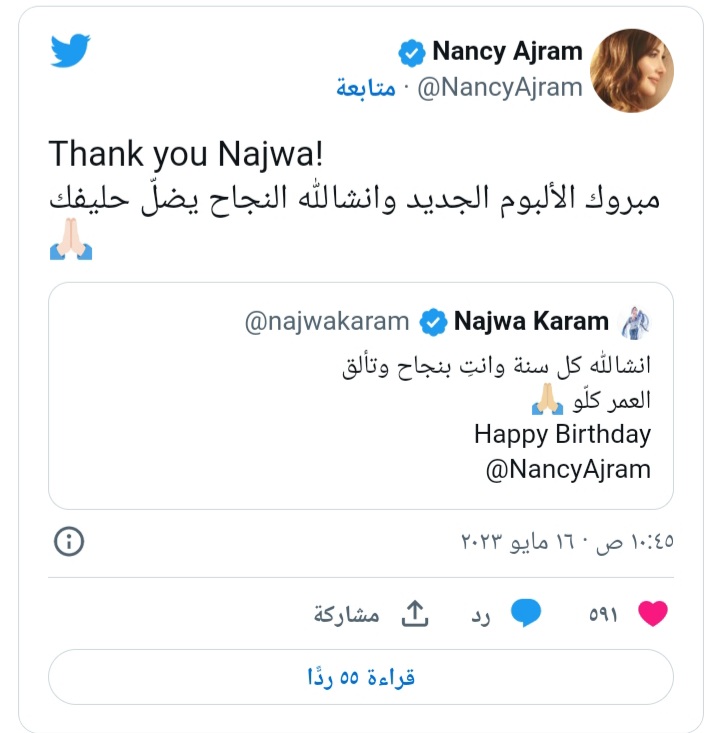Open the @NancyAjram handle in header
The height and width of the screenshot is (733, 720).
pyautogui.click(x=499, y=88)
